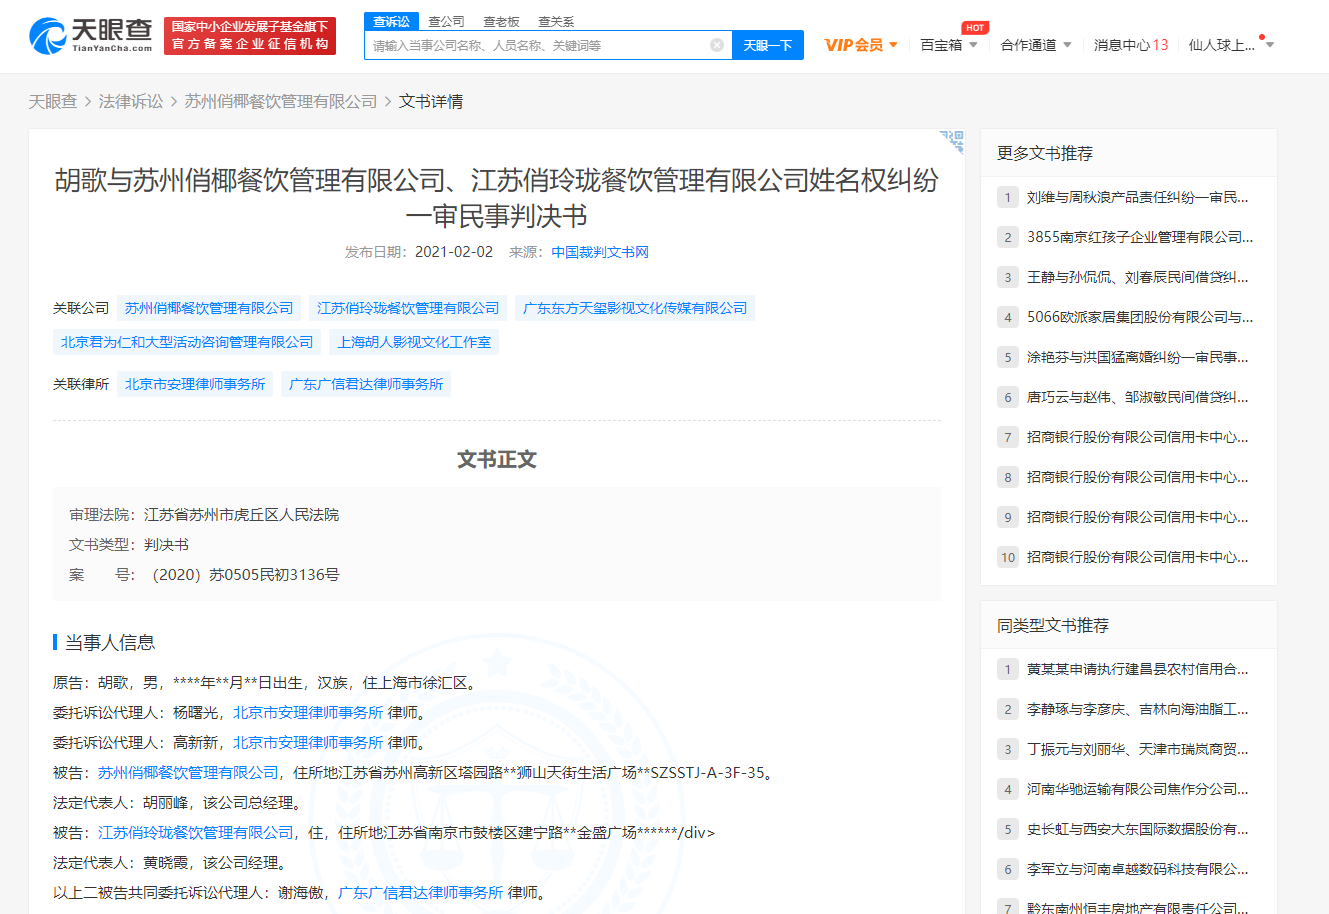Click the 同类型文书推荐 panel heading
This screenshot has height=914, width=1329.
(1053, 625)
